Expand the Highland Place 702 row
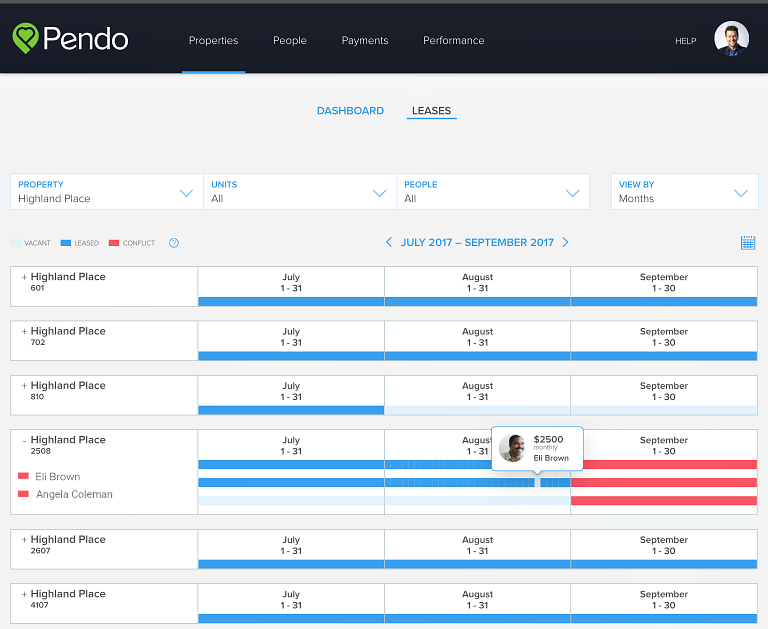The image size is (768, 629). tap(24, 332)
